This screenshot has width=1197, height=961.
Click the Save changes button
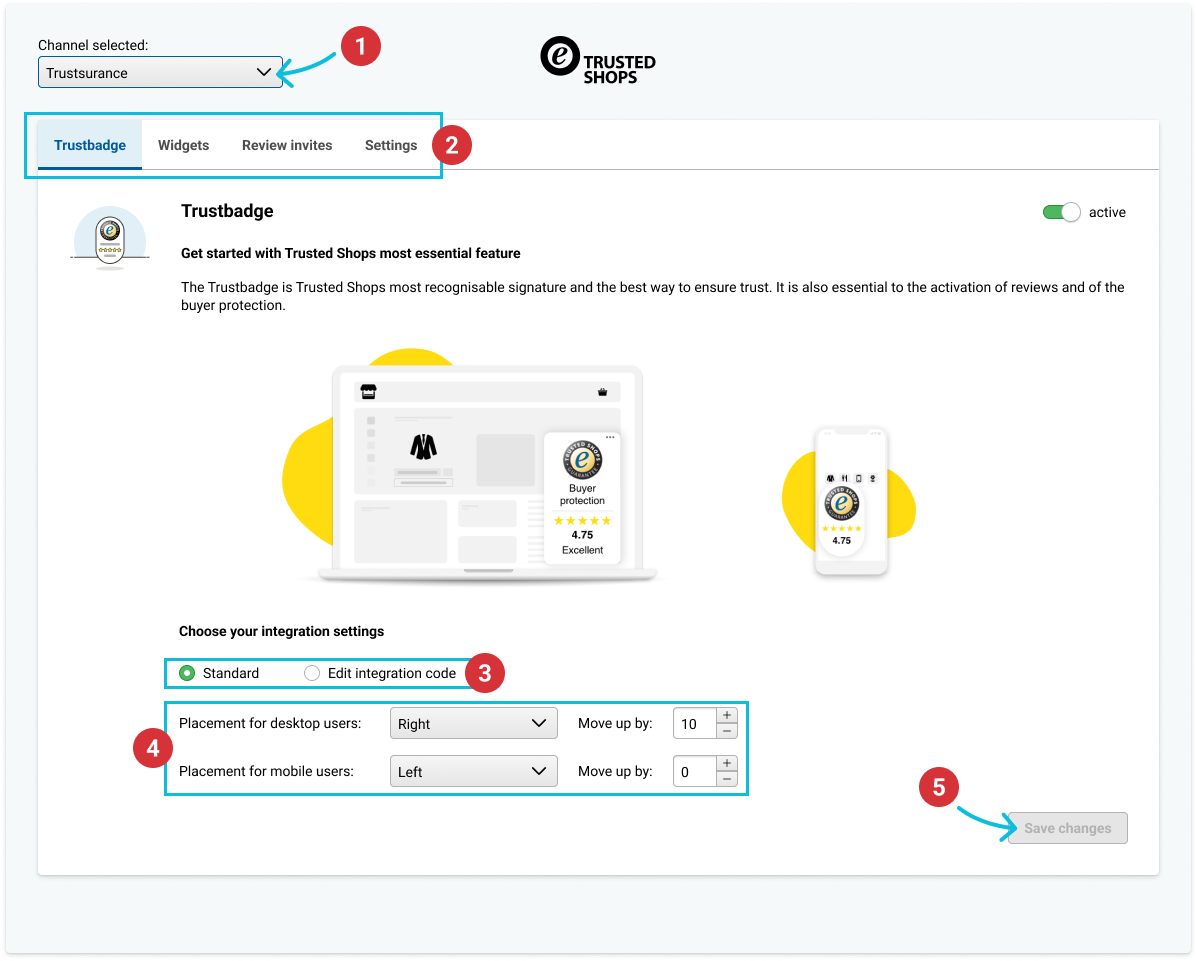[1068, 829]
